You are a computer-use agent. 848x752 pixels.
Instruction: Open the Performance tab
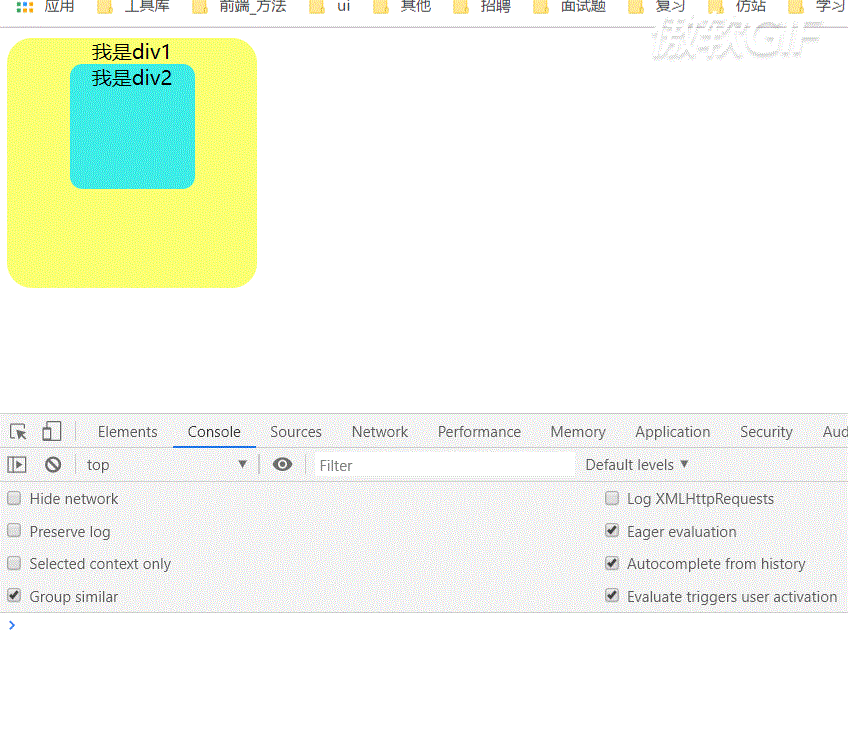coord(479,432)
